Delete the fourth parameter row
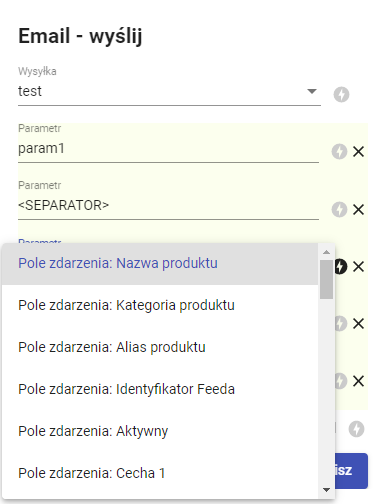The height and width of the screenshot is (504, 383). 358,324
